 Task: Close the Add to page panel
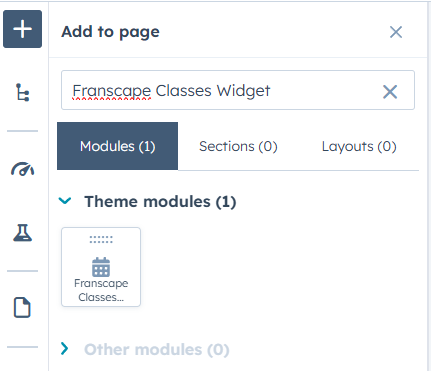tap(396, 32)
